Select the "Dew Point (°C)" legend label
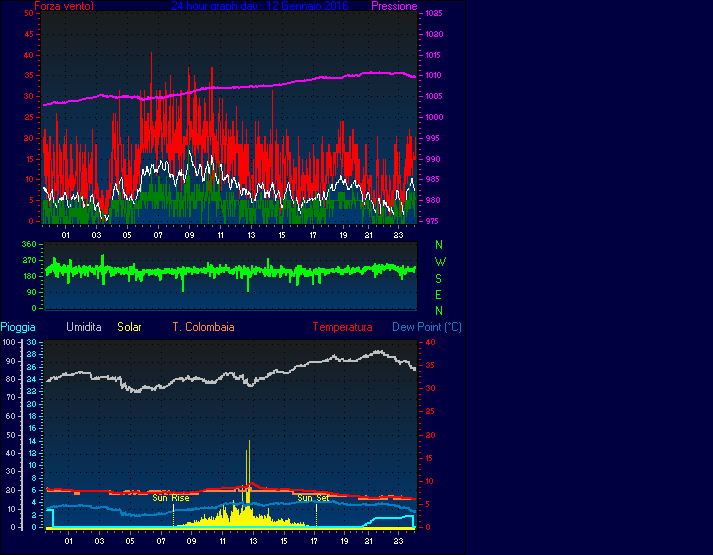The height and width of the screenshot is (555, 713). point(427,327)
